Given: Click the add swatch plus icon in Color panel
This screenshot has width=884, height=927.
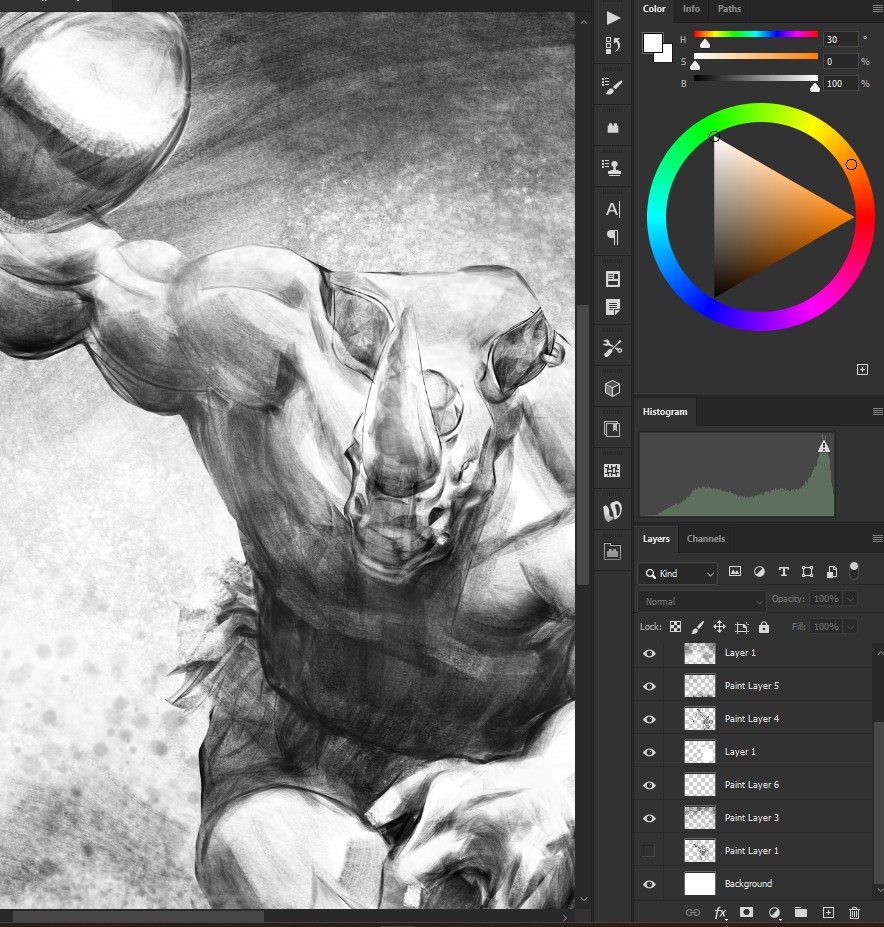Looking at the screenshot, I should point(862,369).
